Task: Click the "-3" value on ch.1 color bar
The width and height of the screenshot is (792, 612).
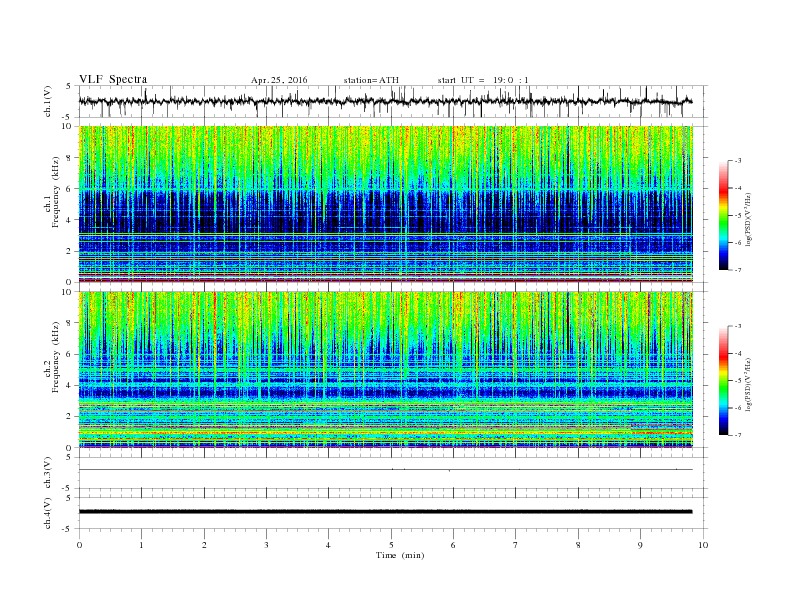Action: tap(738, 161)
